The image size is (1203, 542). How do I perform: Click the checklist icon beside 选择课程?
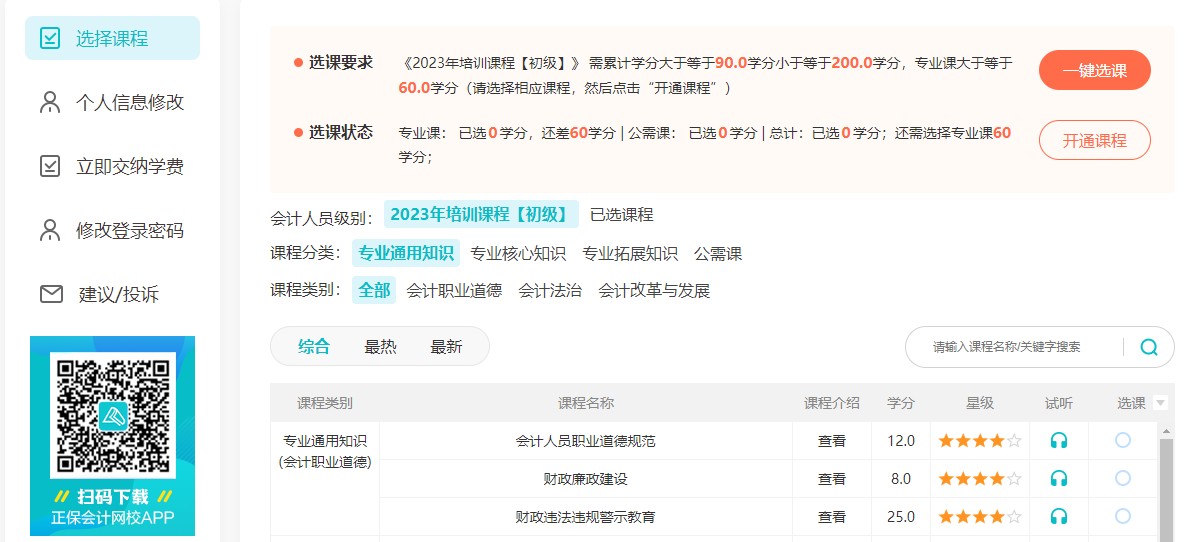50,39
